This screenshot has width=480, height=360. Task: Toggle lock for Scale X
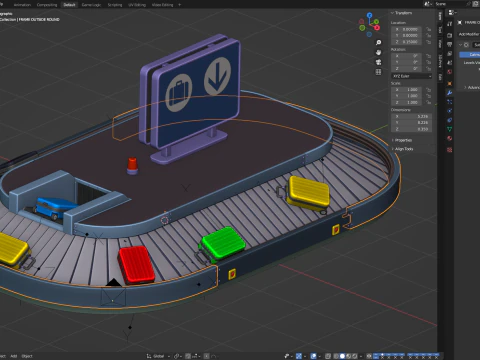pos(429,90)
